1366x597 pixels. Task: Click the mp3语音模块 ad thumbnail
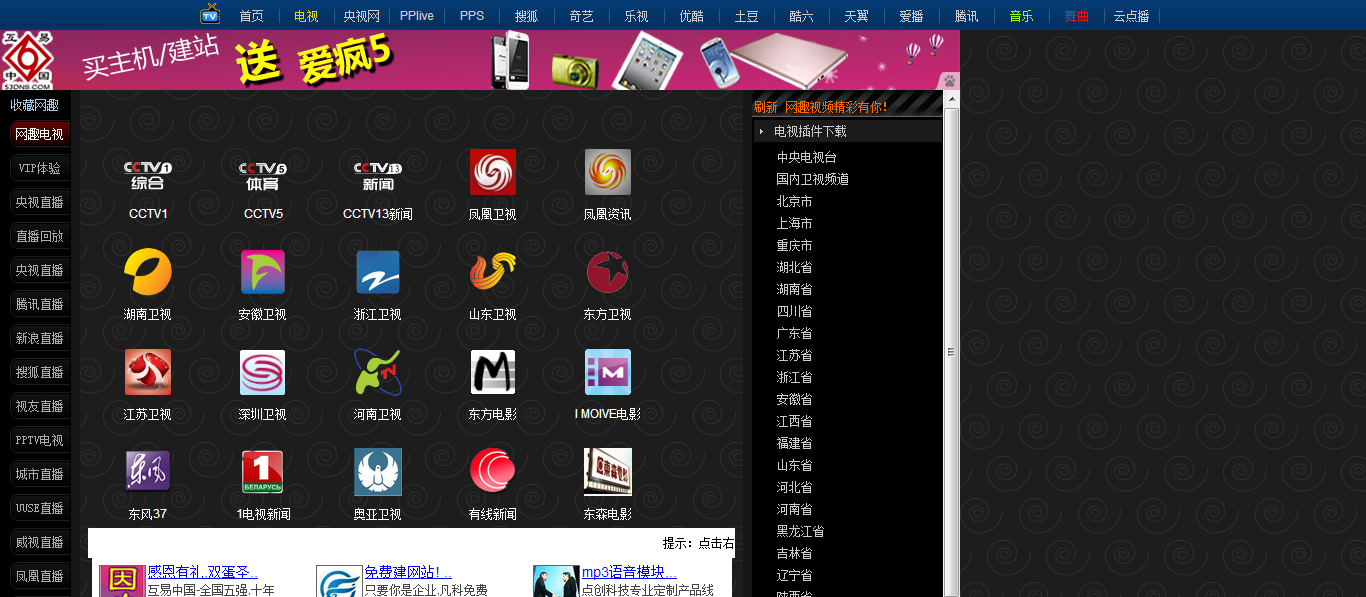(x=556, y=581)
